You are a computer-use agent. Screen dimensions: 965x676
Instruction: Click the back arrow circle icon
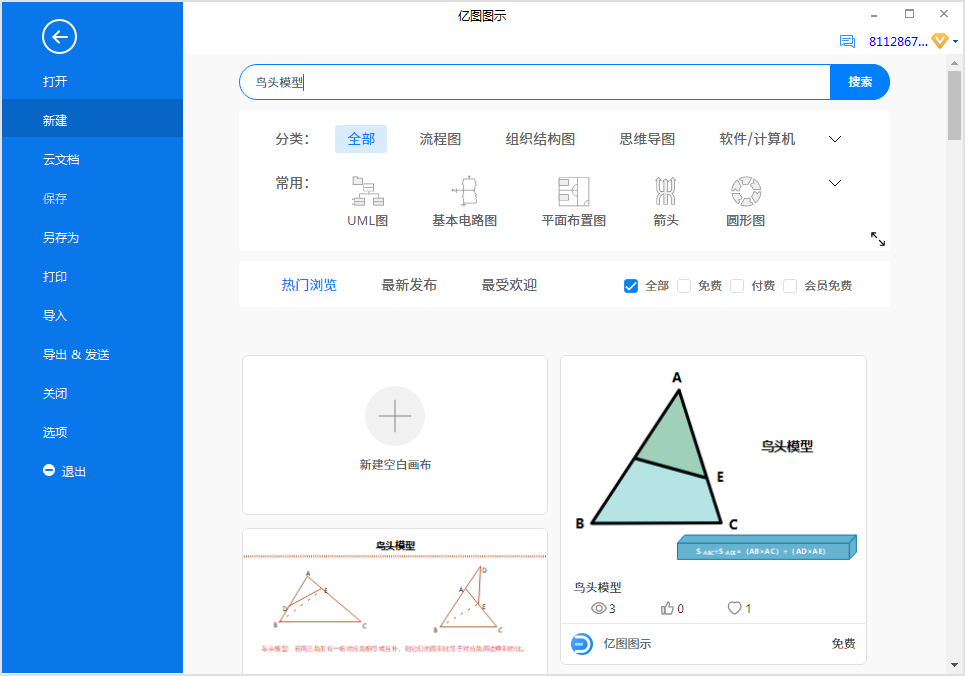click(59, 37)
